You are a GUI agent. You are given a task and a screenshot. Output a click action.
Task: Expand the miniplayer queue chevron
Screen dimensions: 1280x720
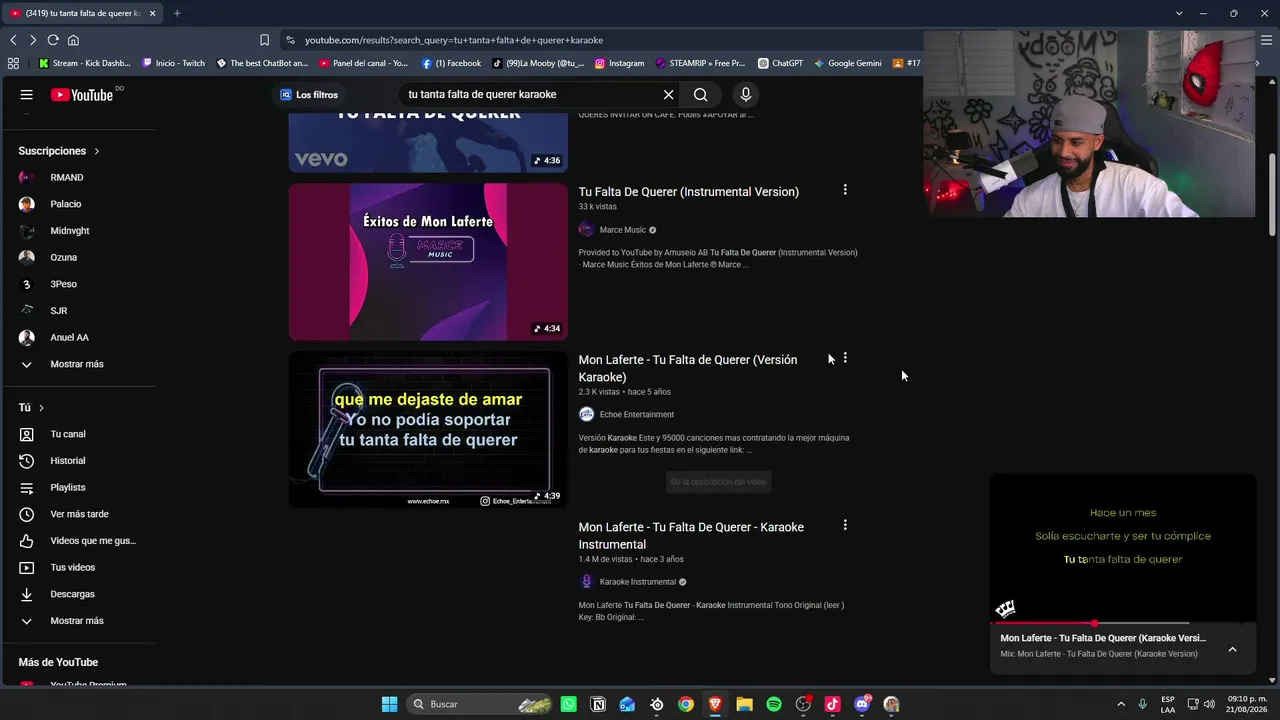click(1233, 649)
